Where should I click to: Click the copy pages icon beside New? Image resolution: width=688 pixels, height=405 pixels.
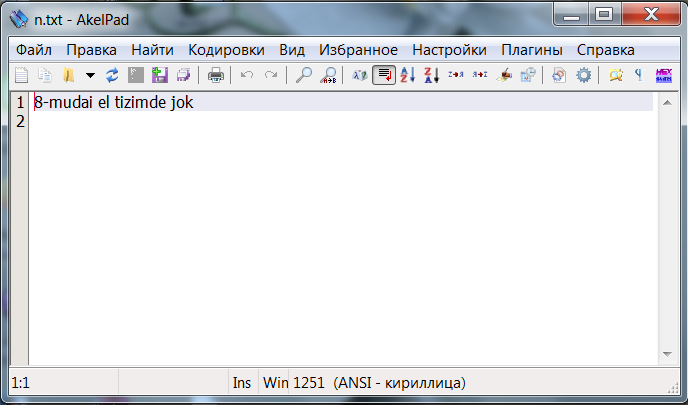[x=45, y=75]
